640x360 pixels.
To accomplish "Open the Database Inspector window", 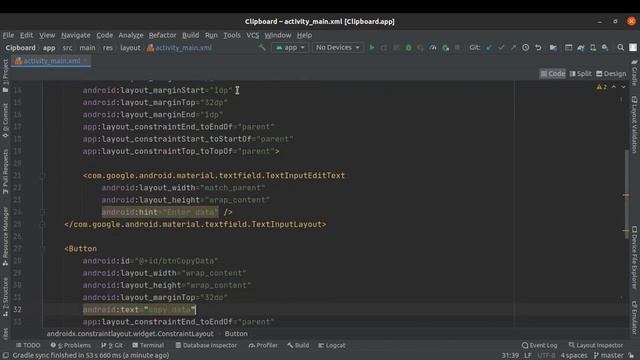I will pos(206,345).
